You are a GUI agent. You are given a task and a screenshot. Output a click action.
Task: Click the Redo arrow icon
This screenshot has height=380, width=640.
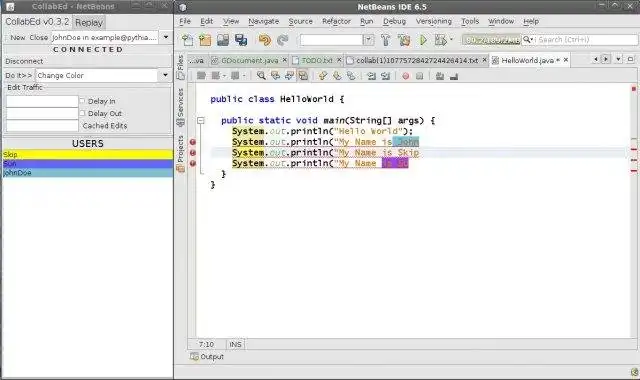(x=282, y=40)
